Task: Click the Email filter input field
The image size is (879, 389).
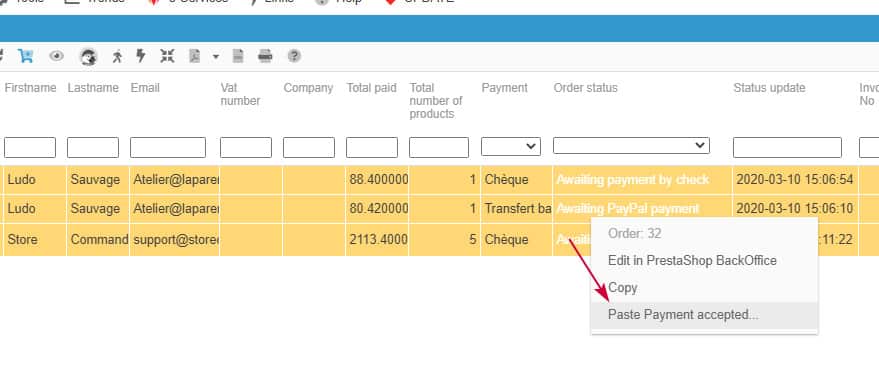Action: (168, 147)
